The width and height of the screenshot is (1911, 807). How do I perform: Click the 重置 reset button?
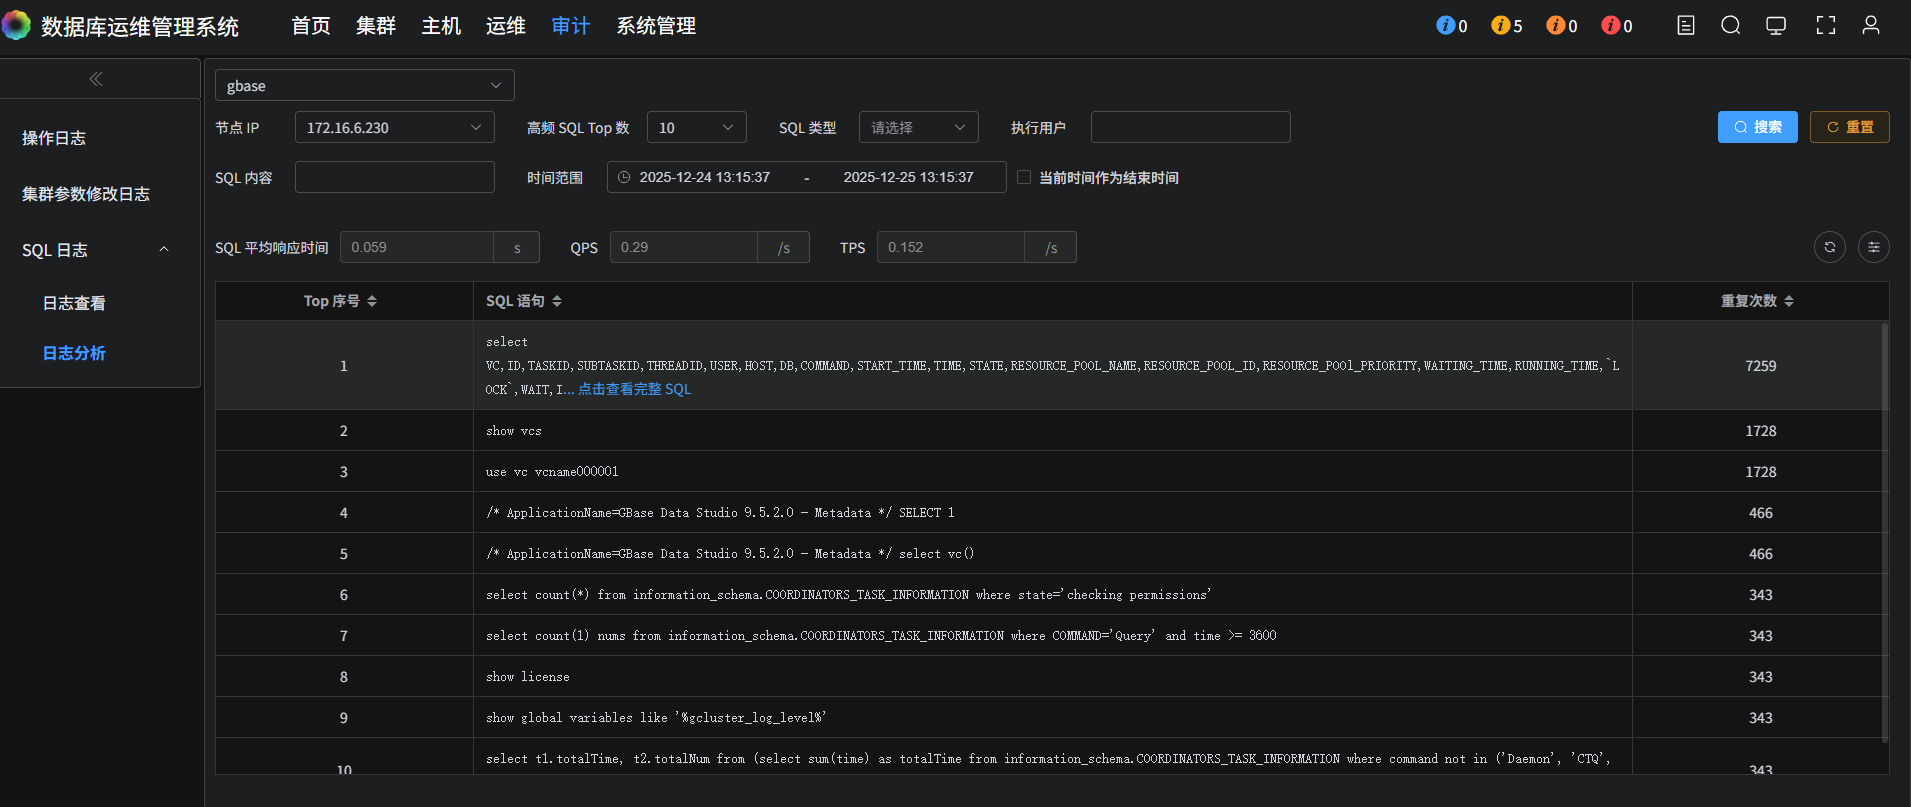pyautogui.click(x=1850, y=127)
